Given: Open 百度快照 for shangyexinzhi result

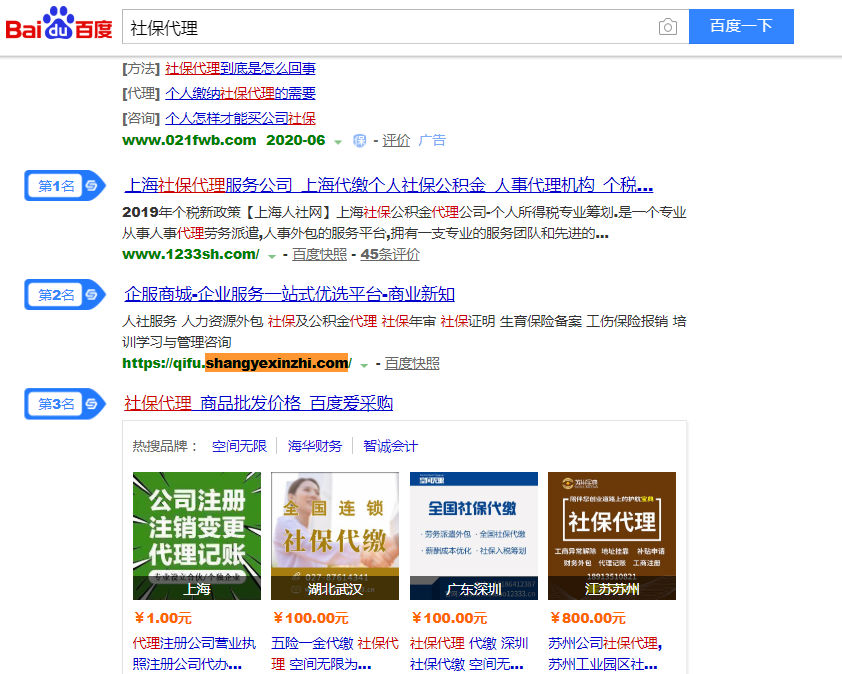Looking at the screenshot, I should 412,364.
